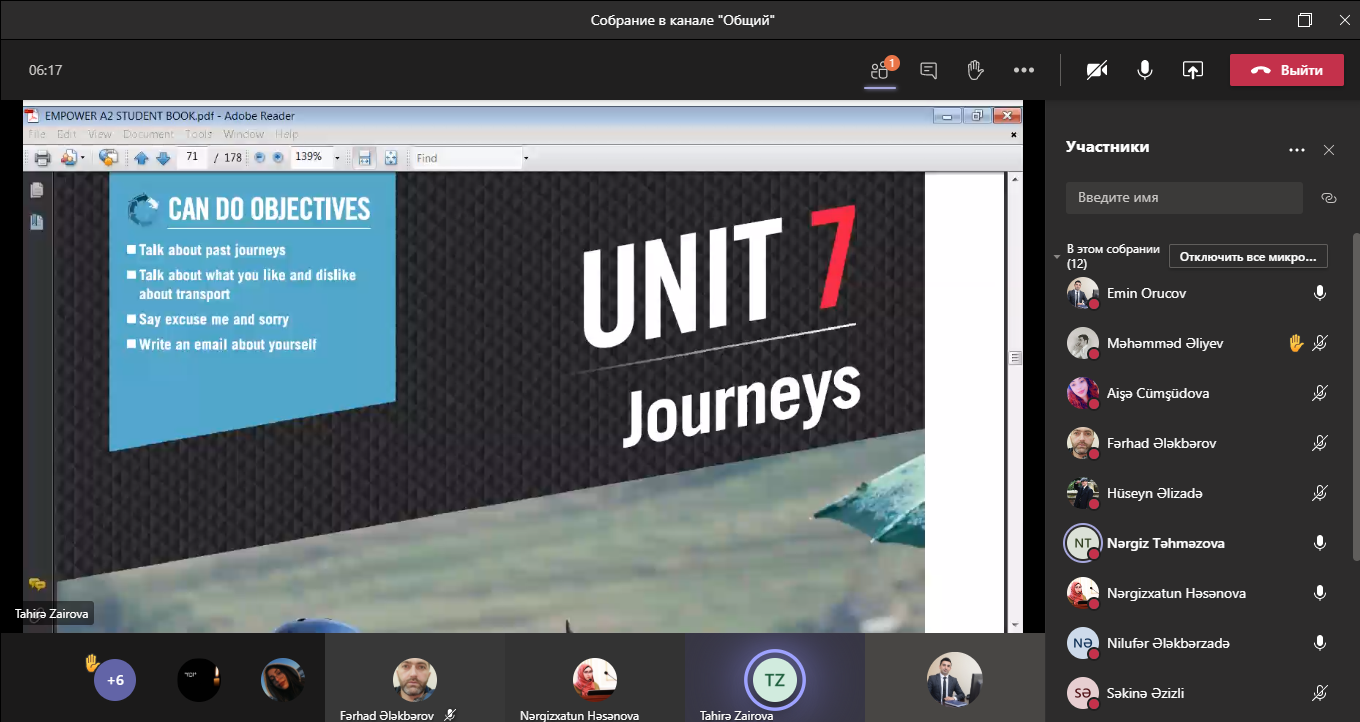This screenshot has height=722, width=1360.
Task: Select Hüseyn Əlizadə participant name
Action: (x=1155, y=493)
